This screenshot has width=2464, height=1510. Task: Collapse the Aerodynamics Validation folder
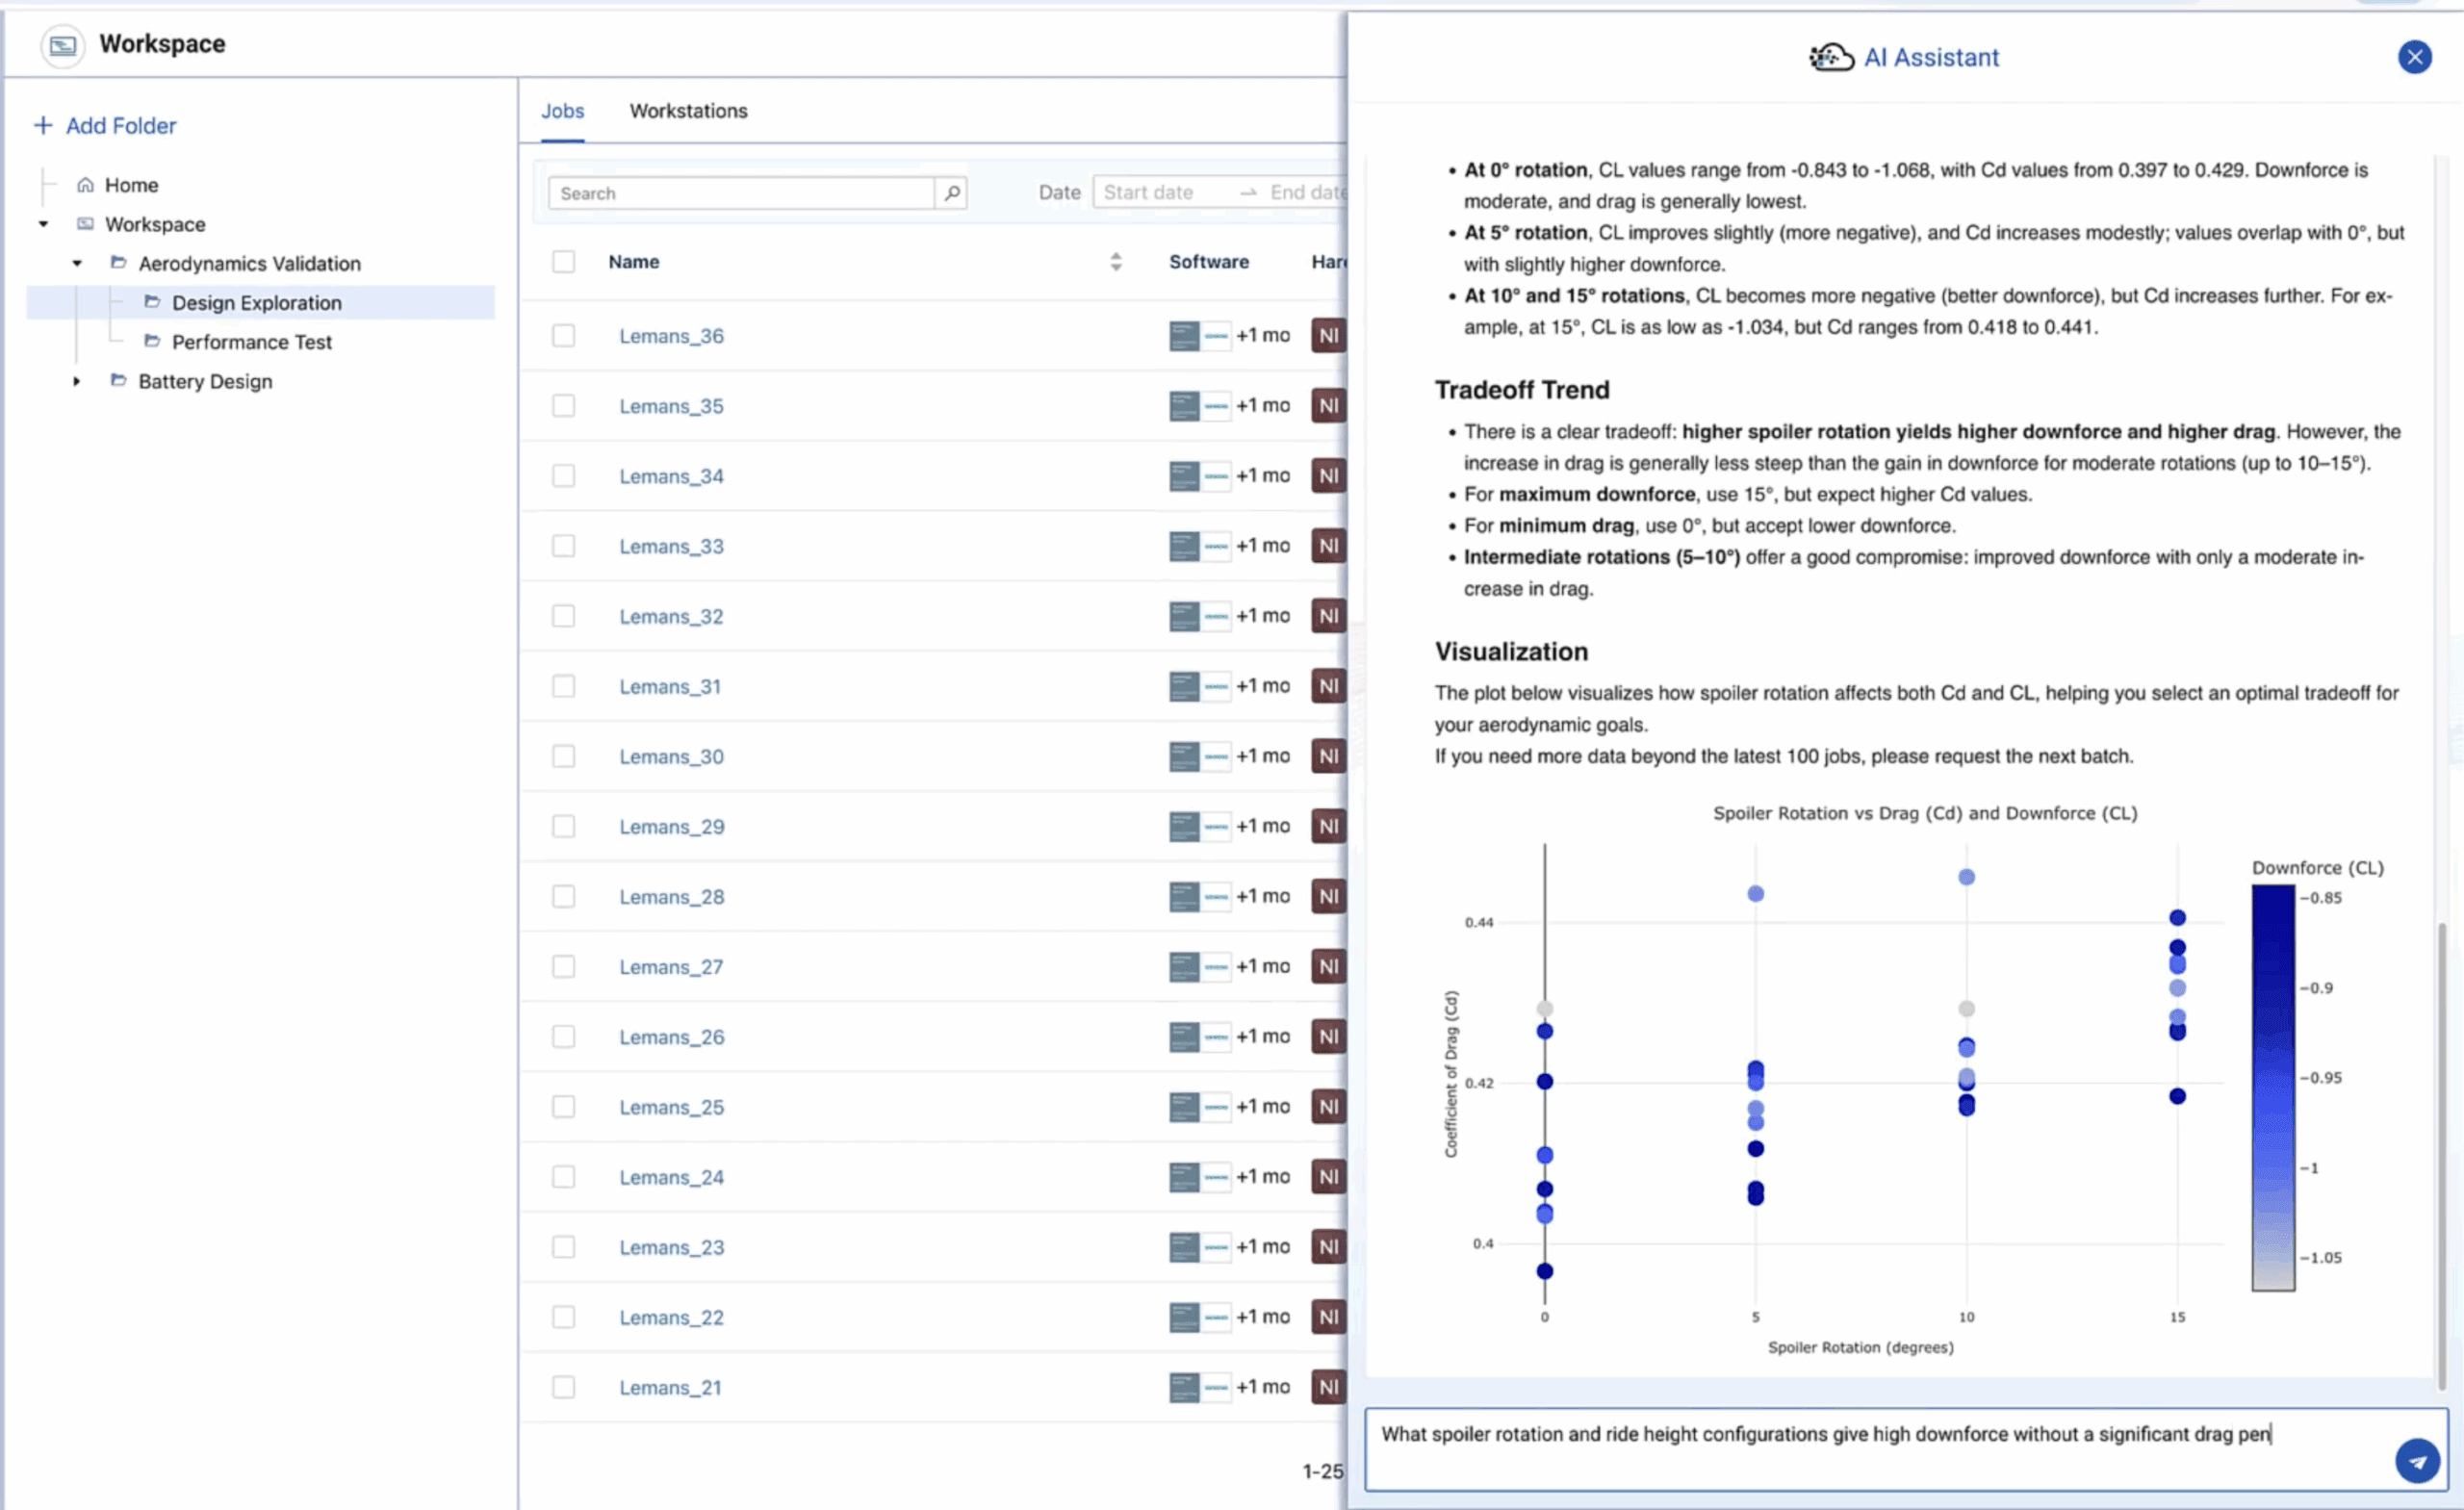tap(77, 264)
